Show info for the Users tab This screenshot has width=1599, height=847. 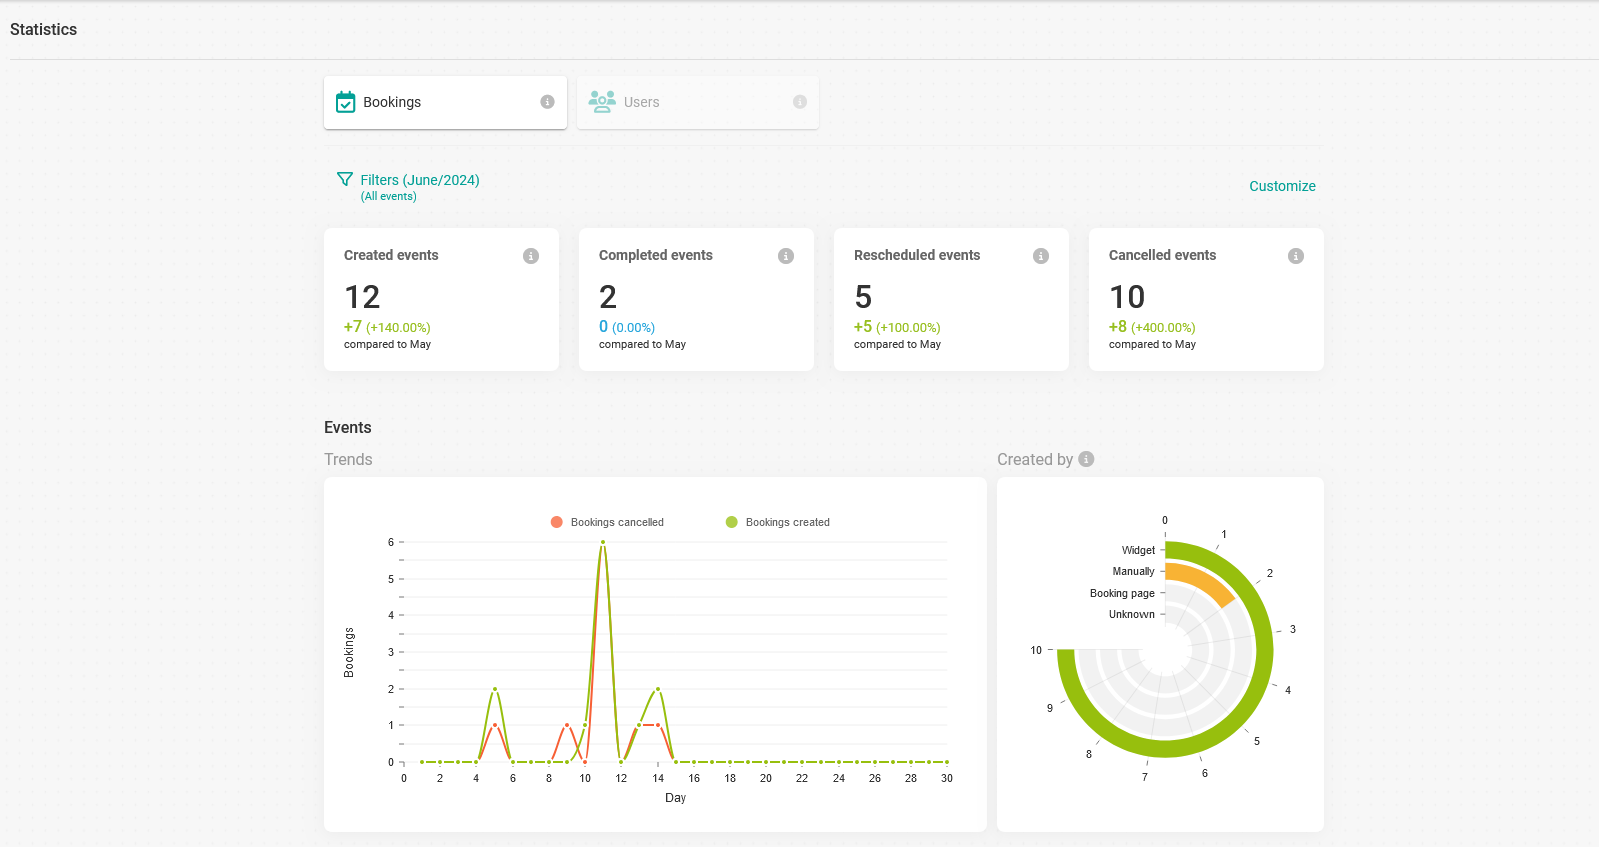800,102
